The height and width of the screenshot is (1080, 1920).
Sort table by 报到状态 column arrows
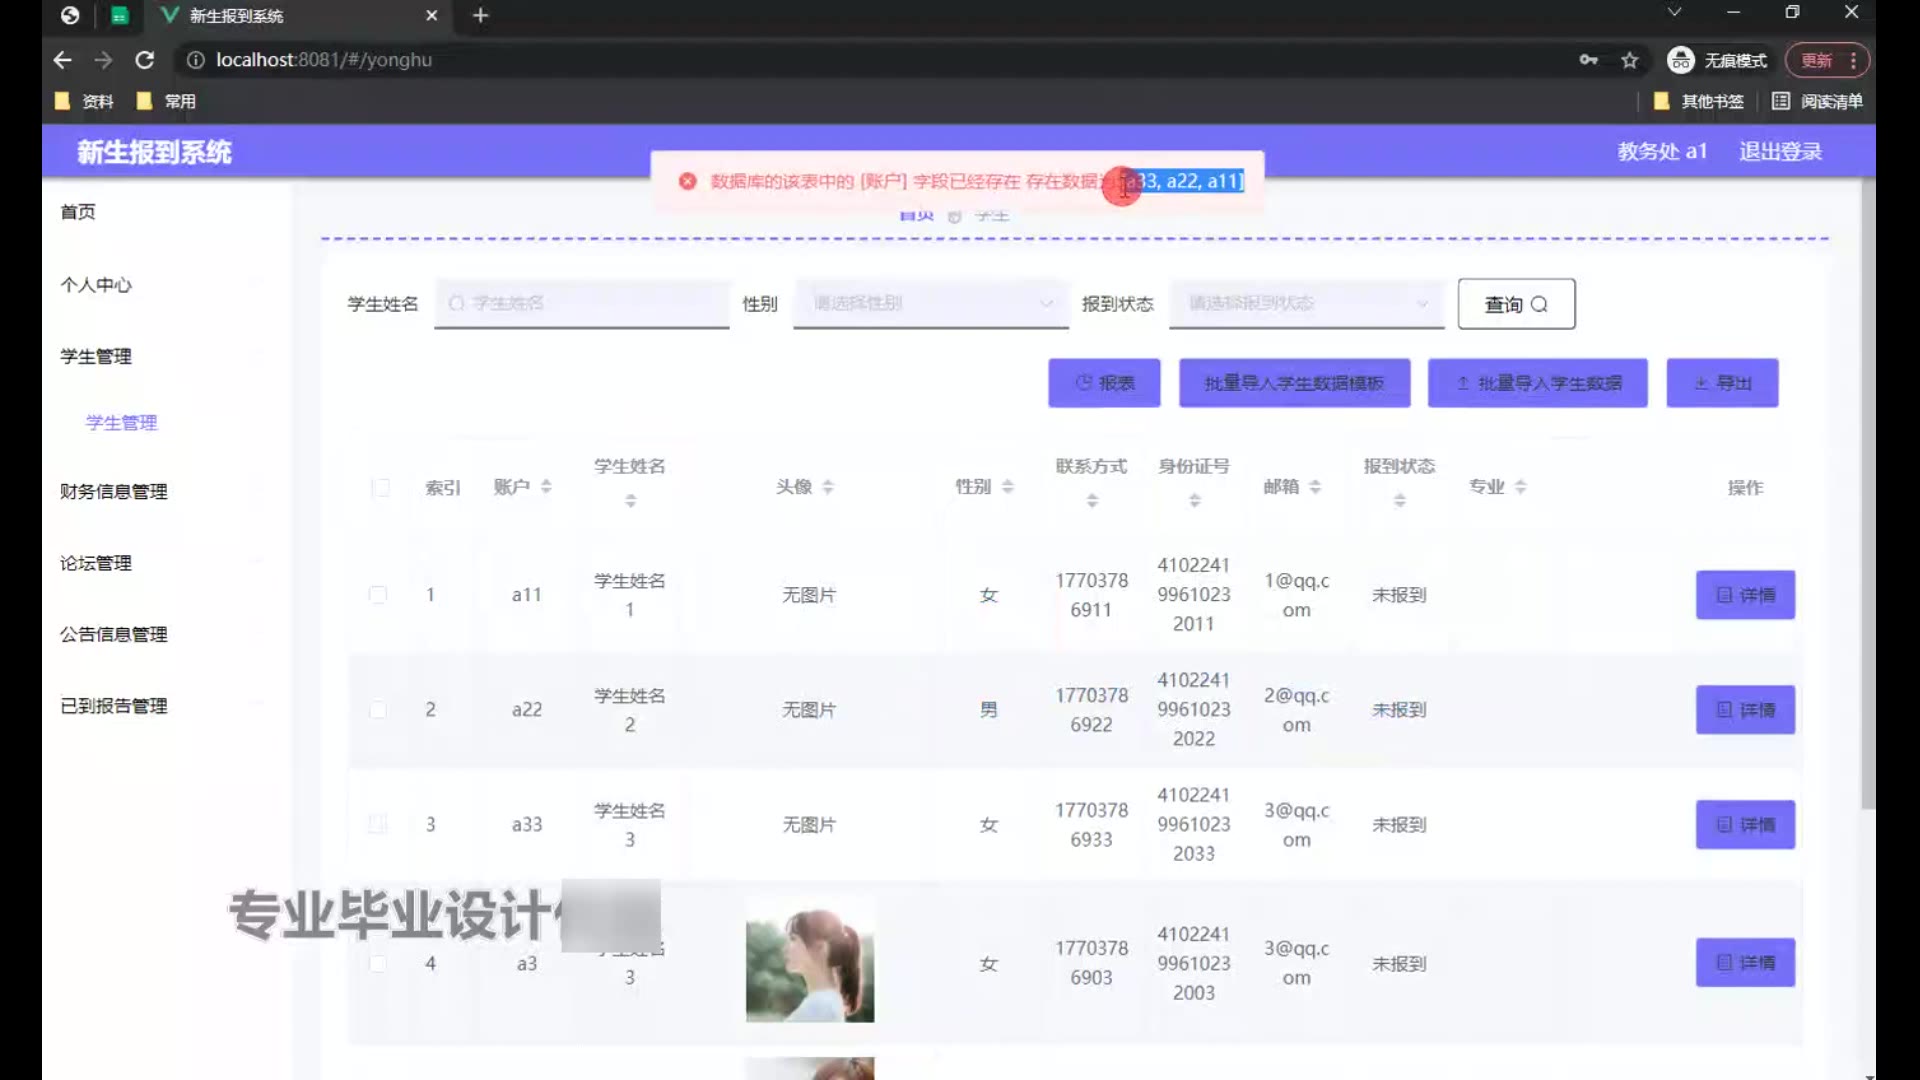(x=1400, y=500)
